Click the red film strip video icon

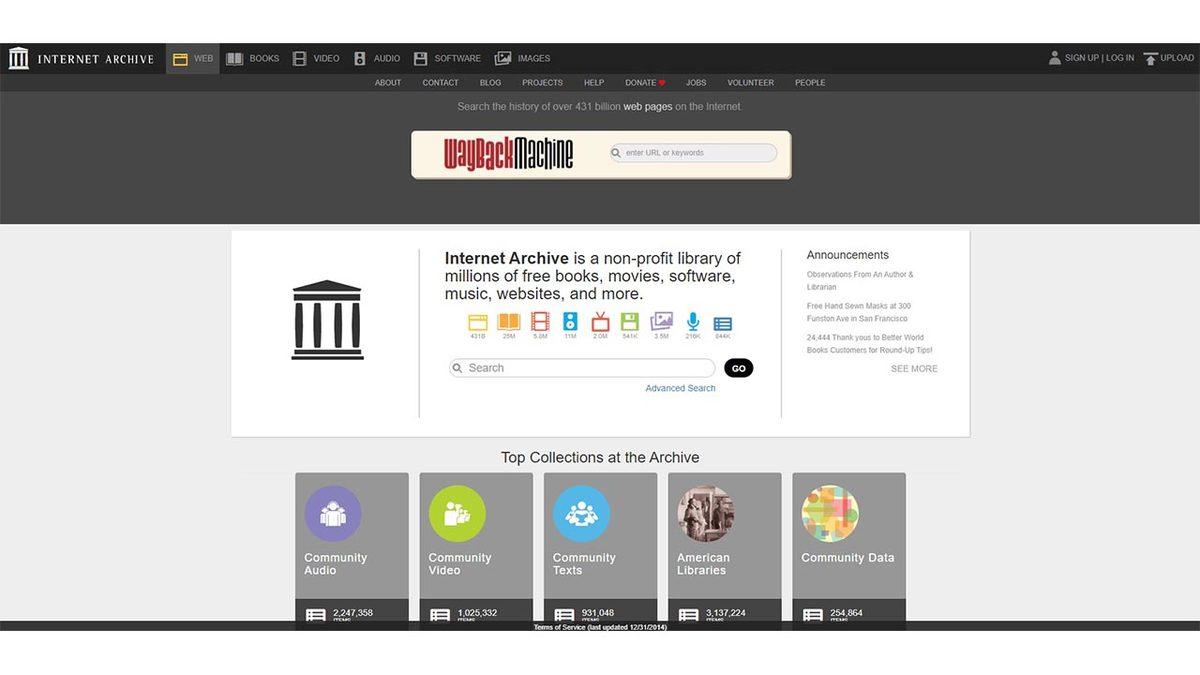coord(539,322)
